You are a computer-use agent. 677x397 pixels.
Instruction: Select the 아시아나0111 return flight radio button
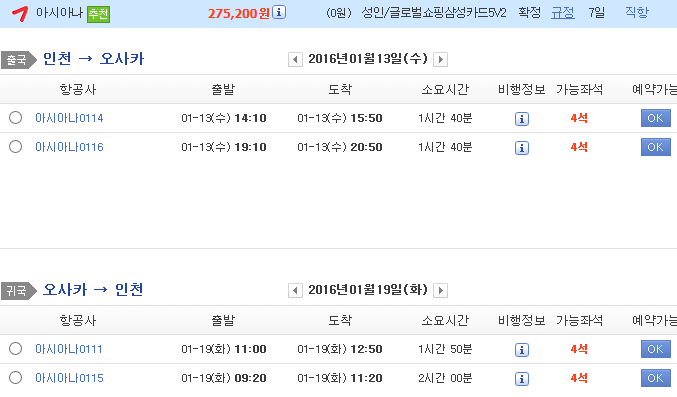16,348
